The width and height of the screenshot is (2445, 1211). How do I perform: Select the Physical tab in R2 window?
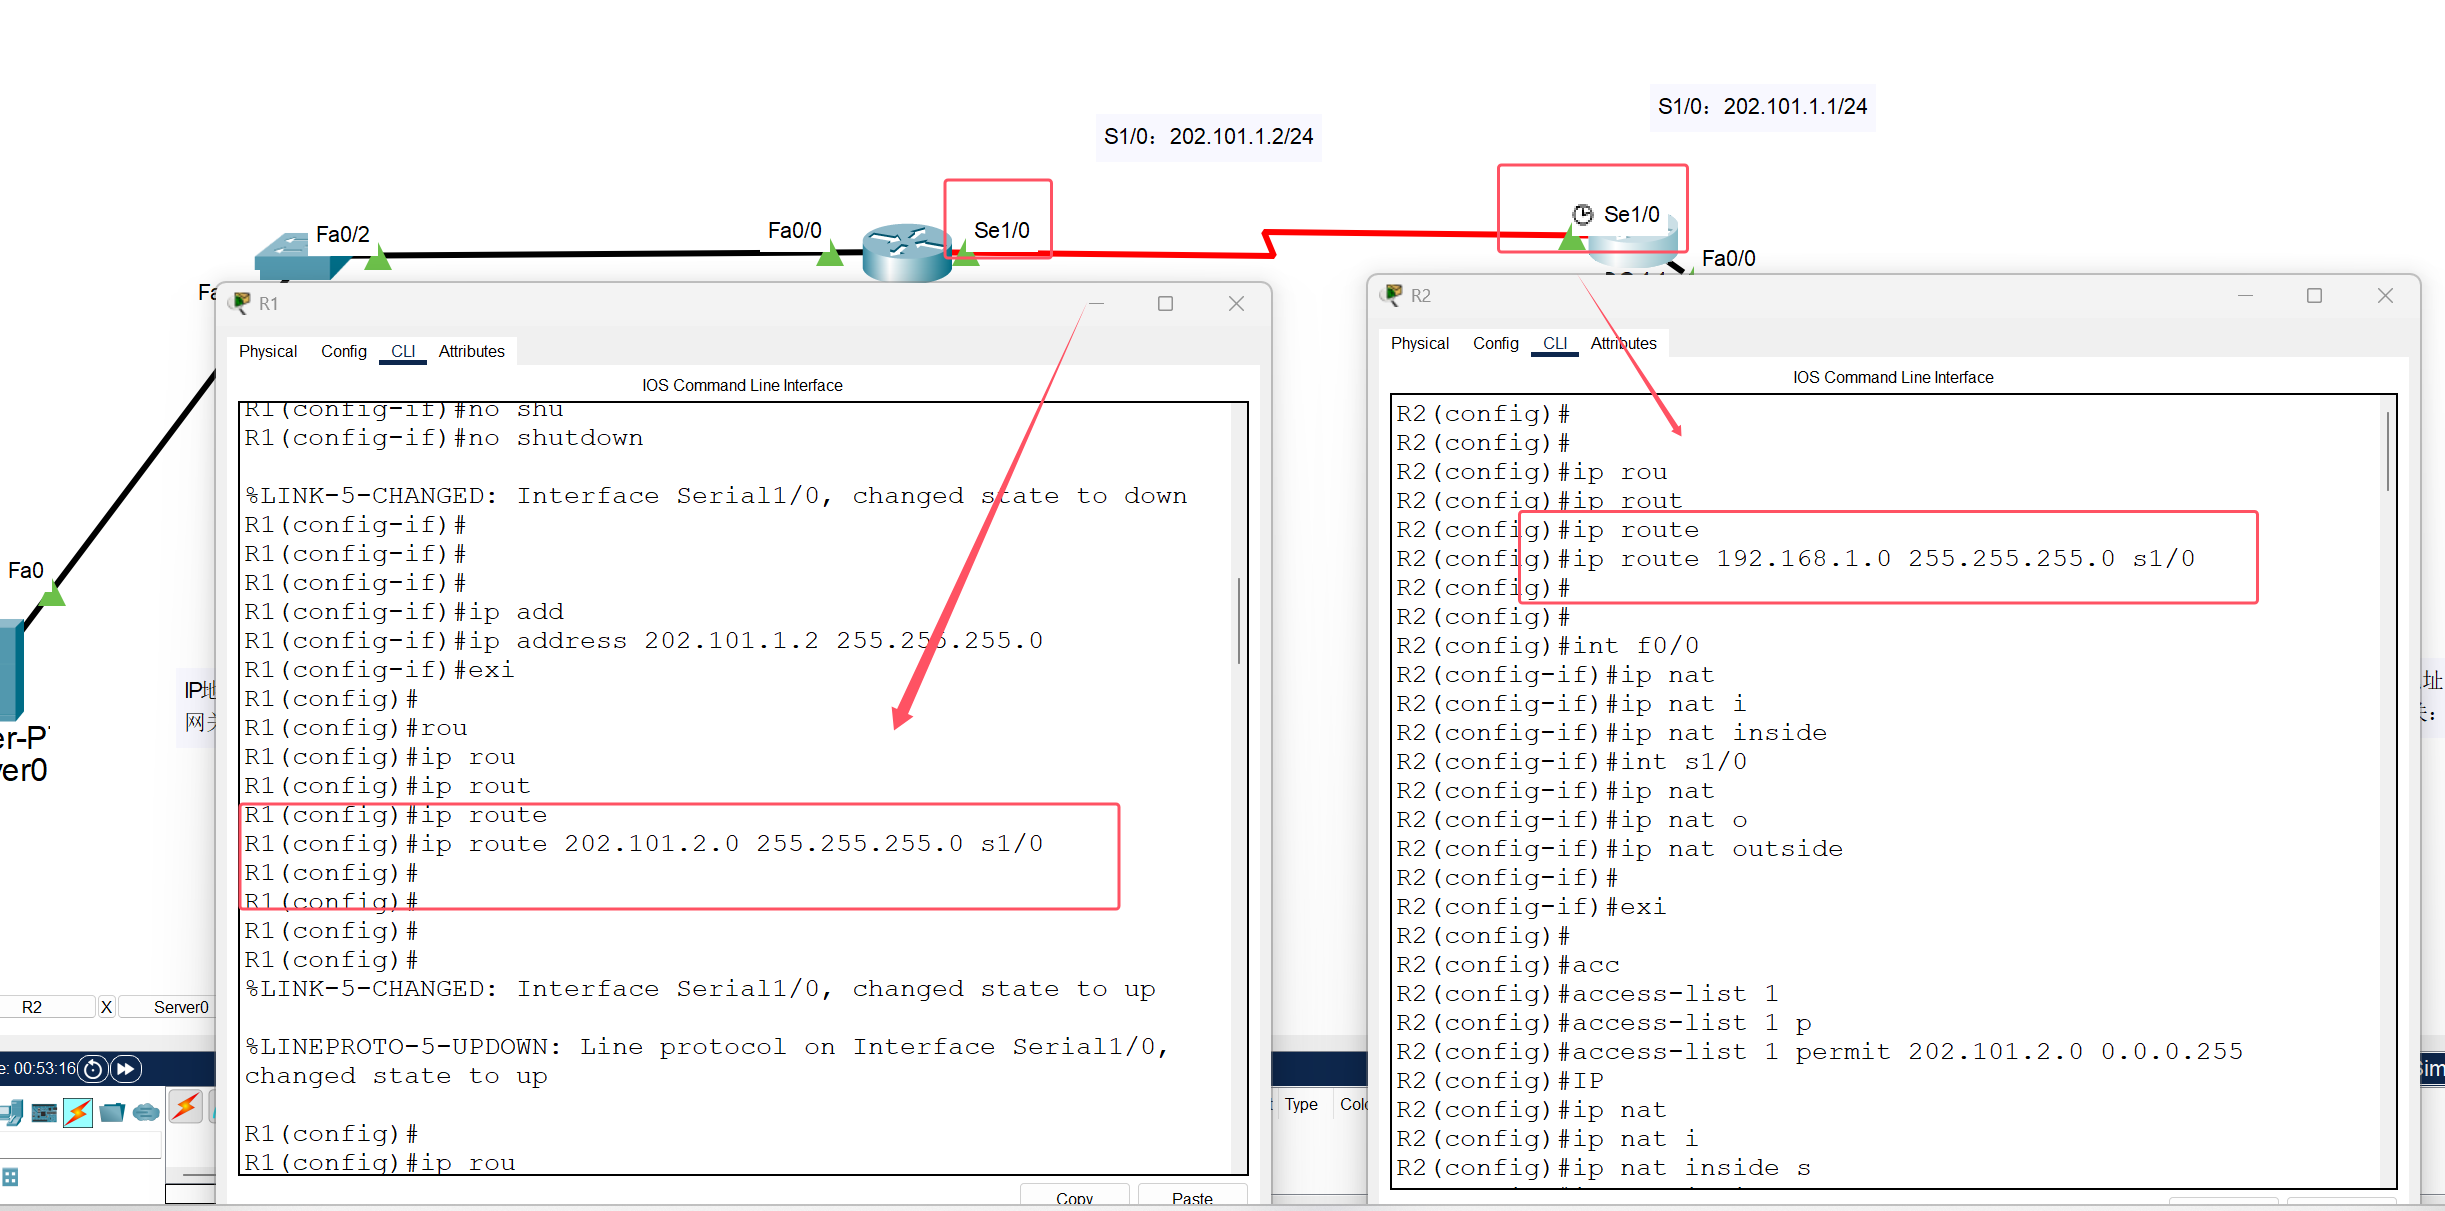1419,343
